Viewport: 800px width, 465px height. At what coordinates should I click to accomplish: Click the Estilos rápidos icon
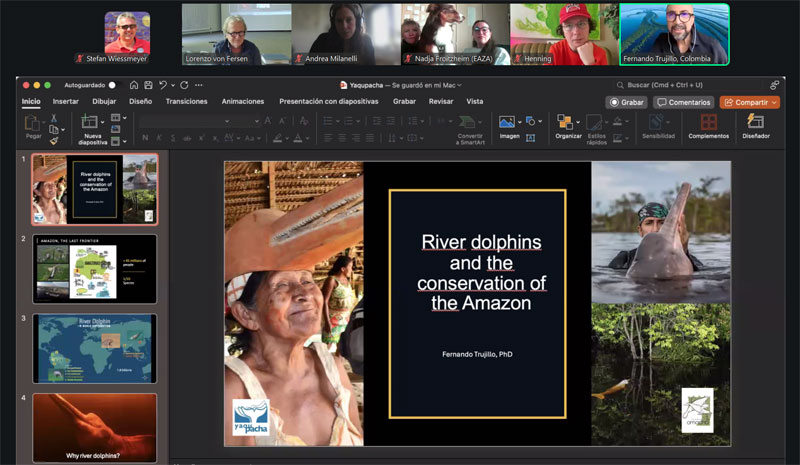[x=593, y=123]
